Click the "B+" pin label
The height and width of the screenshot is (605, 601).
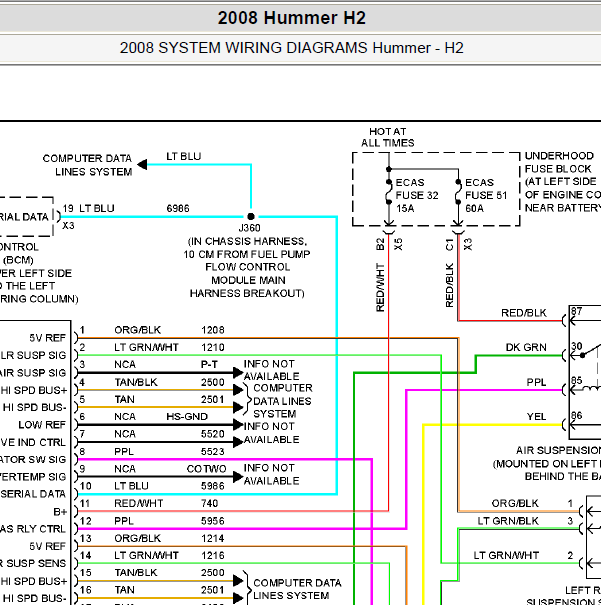[x=60, y=512]
